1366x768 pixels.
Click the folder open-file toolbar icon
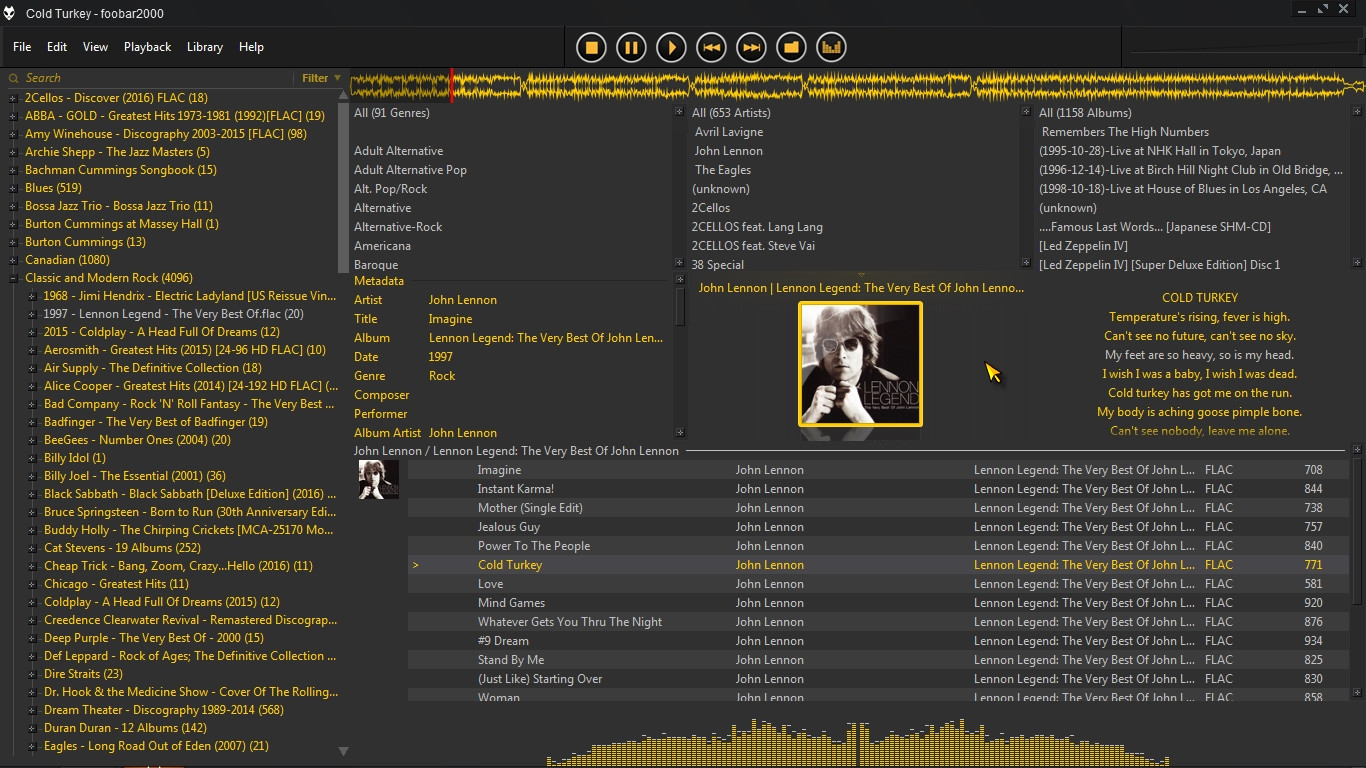791,47
